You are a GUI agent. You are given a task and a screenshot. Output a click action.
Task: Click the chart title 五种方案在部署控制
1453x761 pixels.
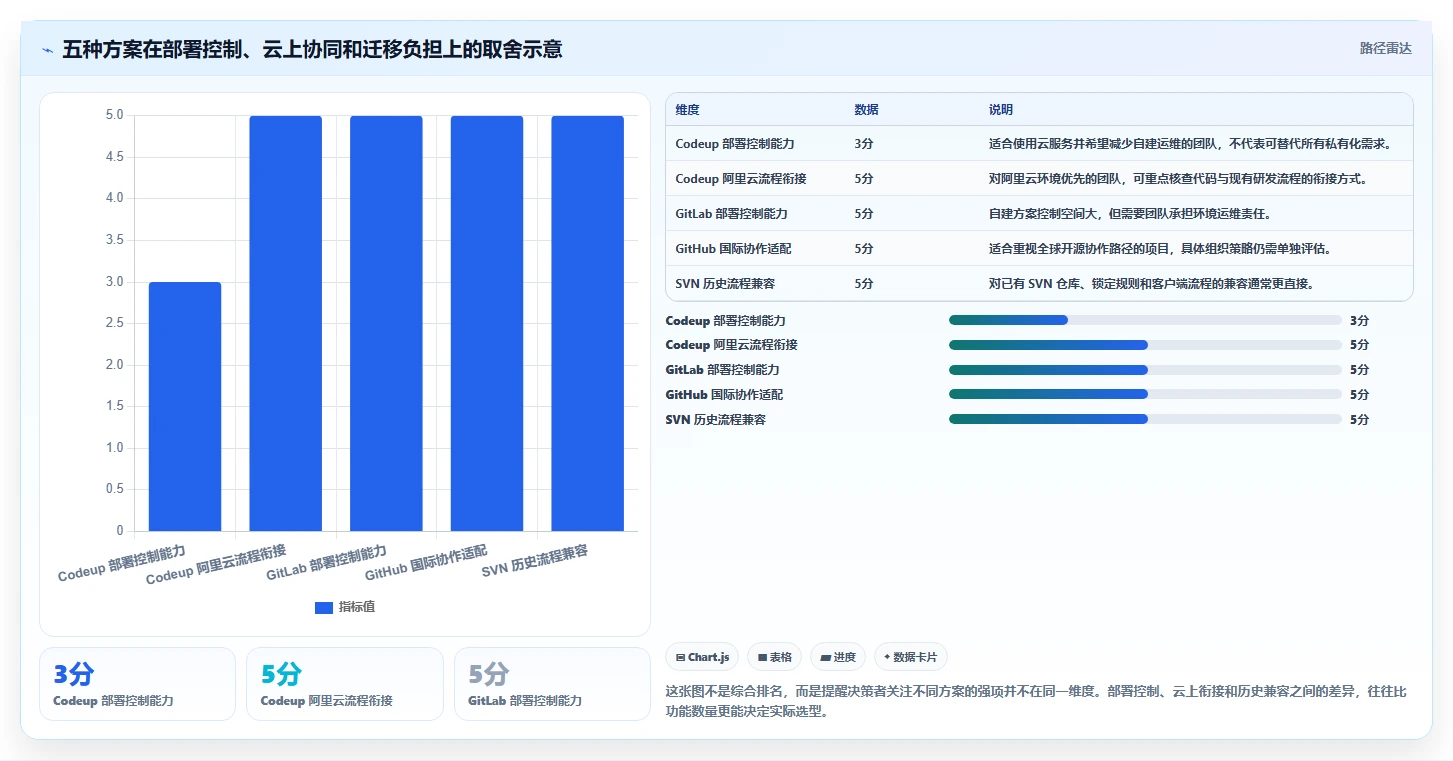point(312,49)
